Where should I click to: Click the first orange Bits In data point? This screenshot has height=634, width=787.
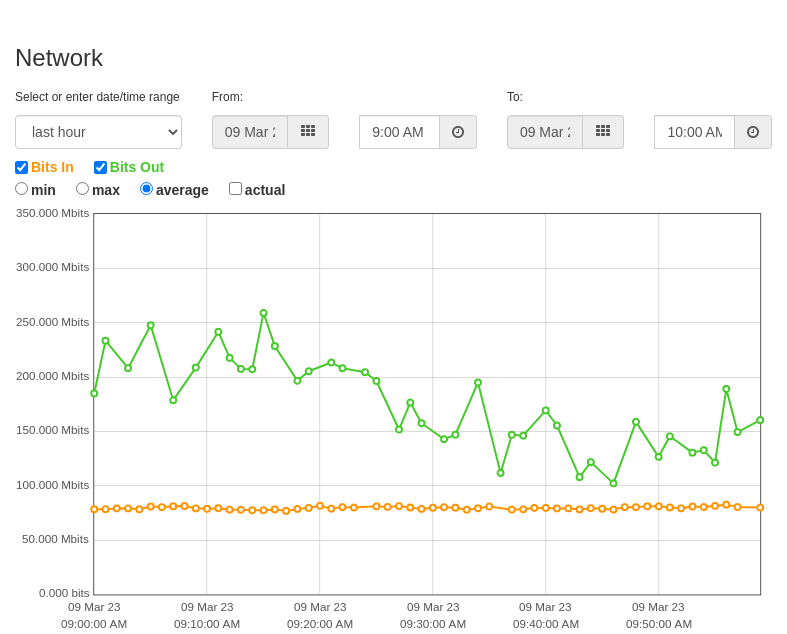(94, 509)
